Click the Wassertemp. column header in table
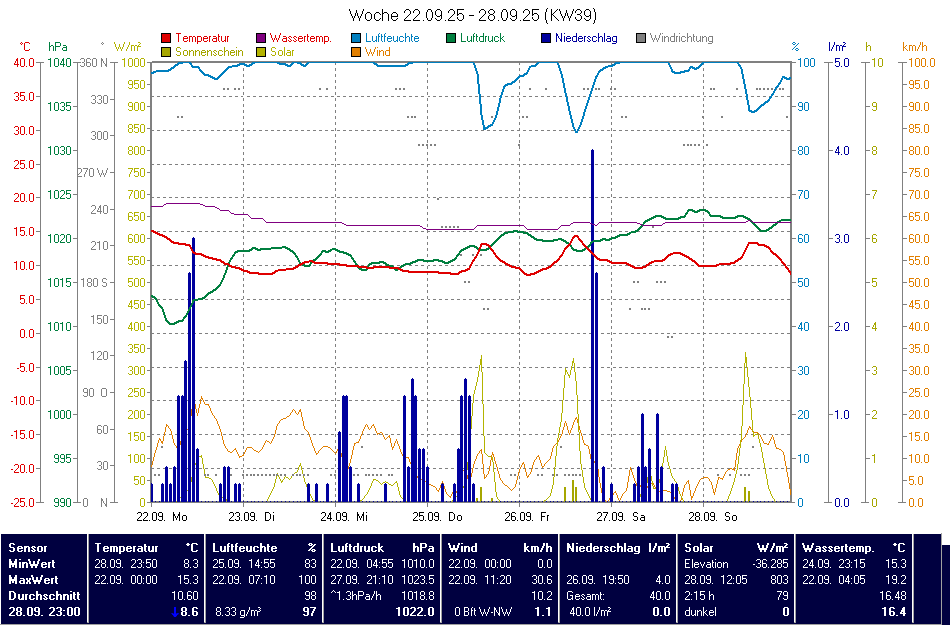The height and width of the screenshot is (625, 950). (838, 548)
